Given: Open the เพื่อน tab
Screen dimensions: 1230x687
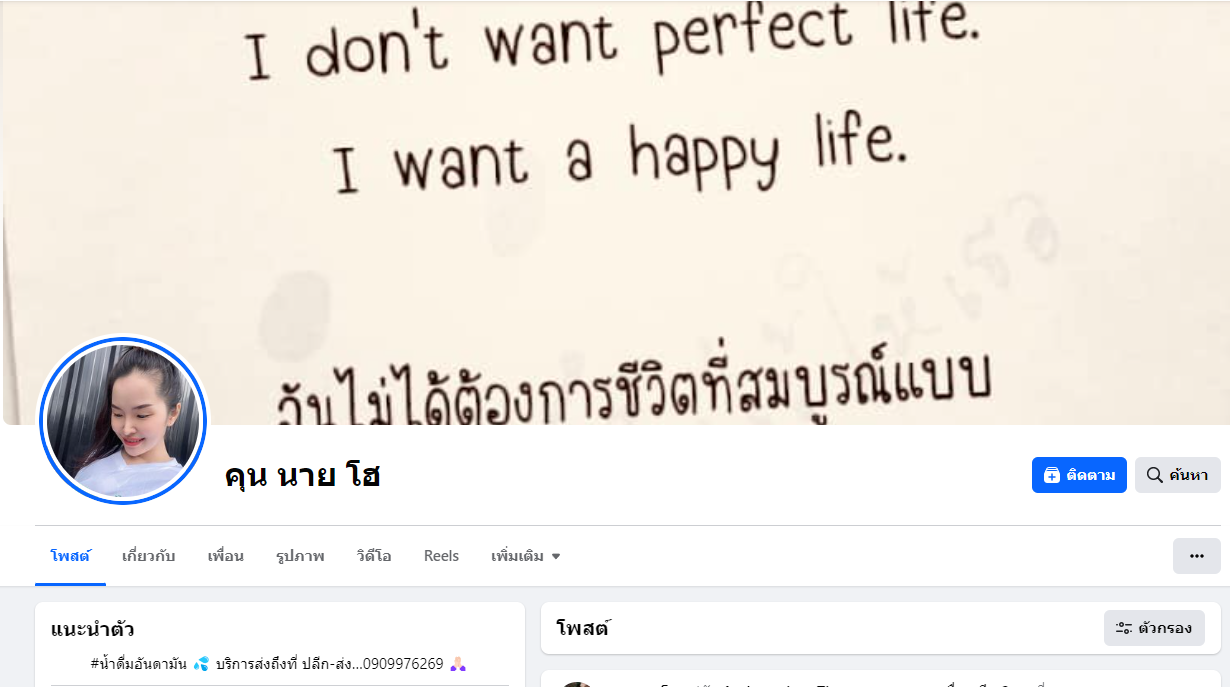Looking at the screenshot, I should [225, 556].
